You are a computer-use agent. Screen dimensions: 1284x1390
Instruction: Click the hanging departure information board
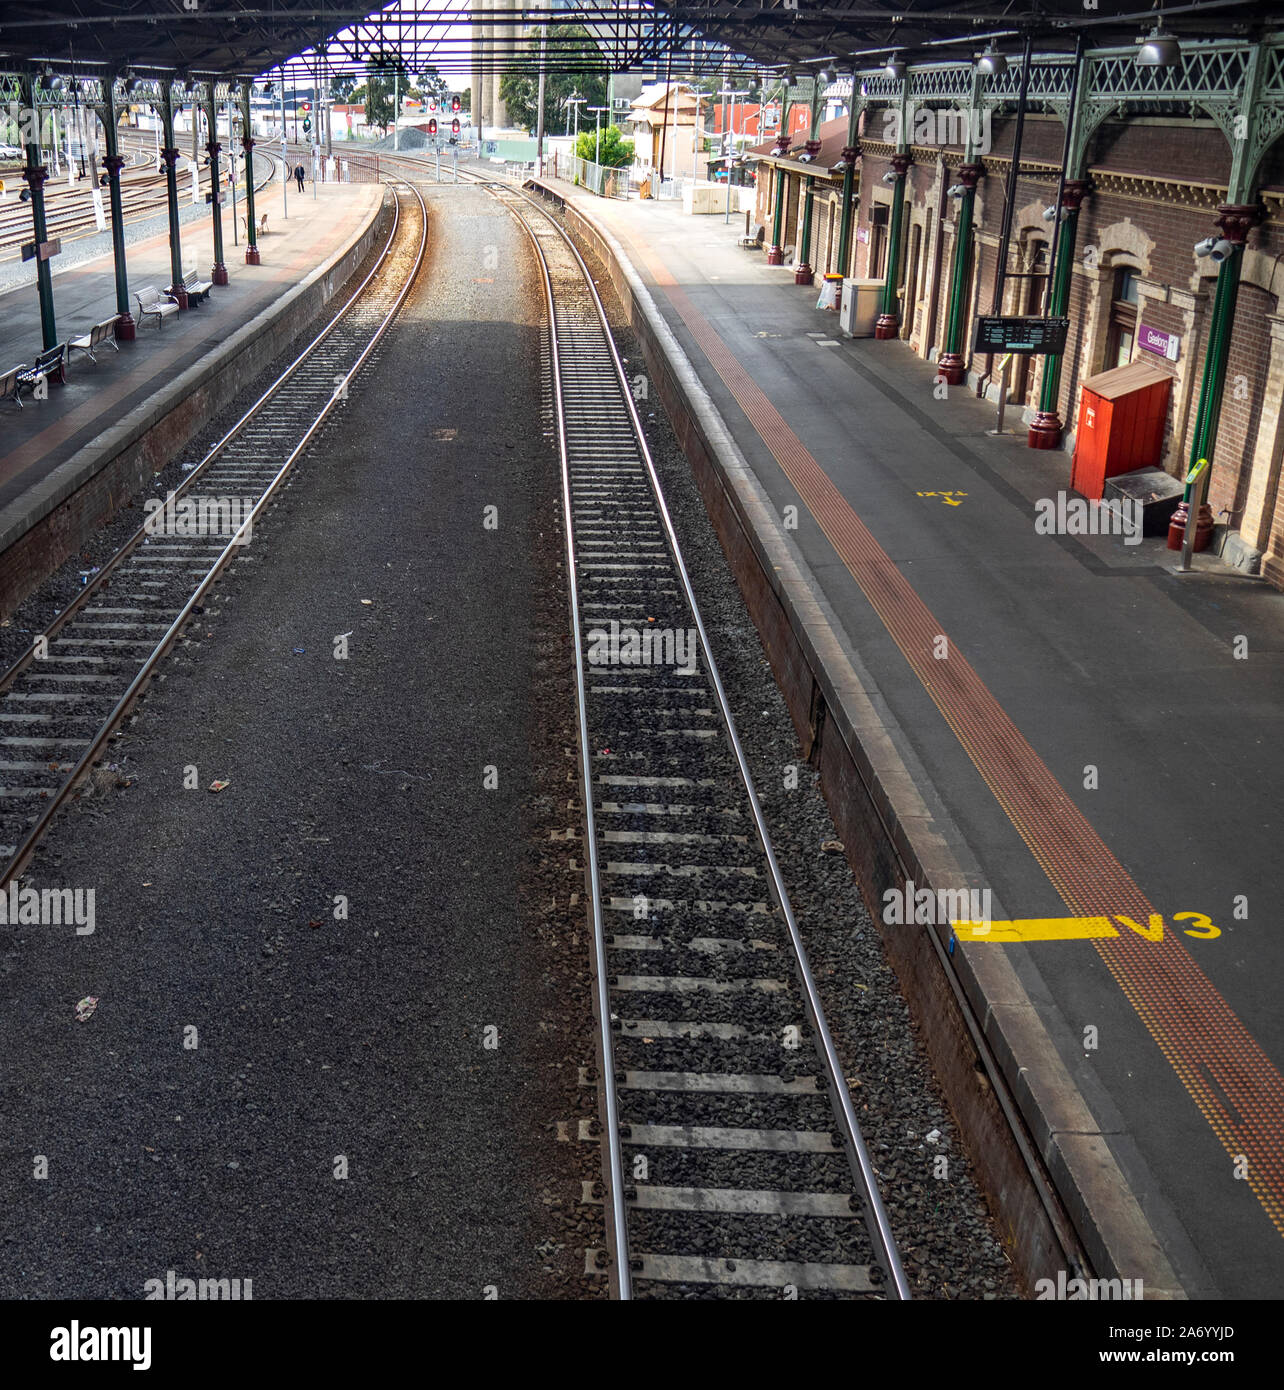pyautogui.click(x=1021, y=335)
